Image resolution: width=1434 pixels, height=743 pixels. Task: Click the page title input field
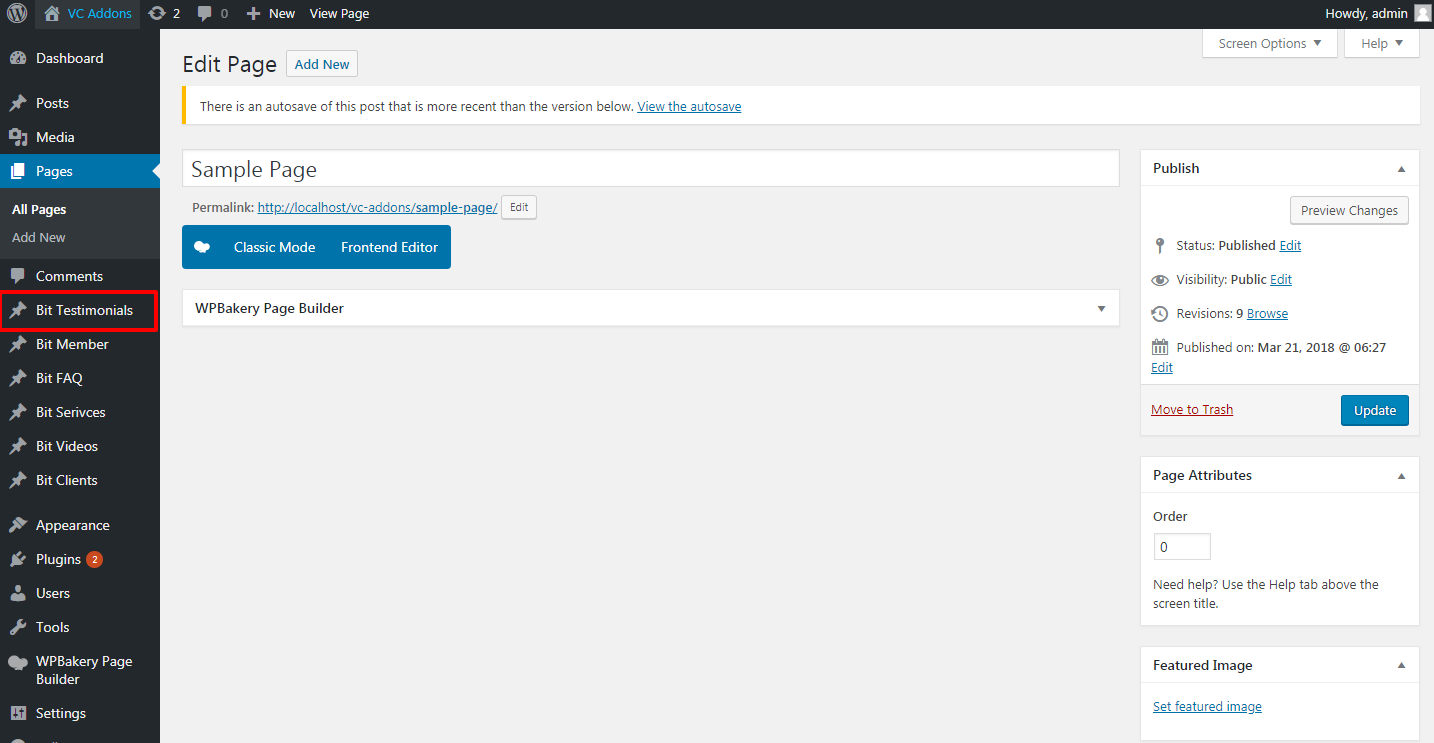click(x=650, y=169)
